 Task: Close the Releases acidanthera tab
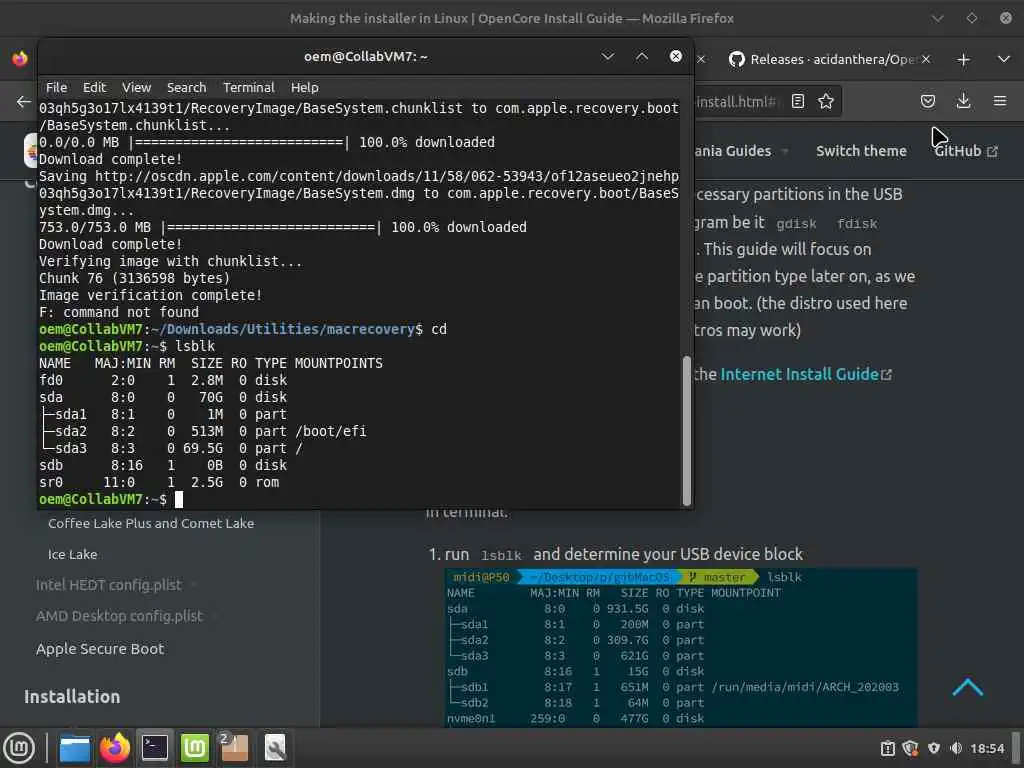926,59
